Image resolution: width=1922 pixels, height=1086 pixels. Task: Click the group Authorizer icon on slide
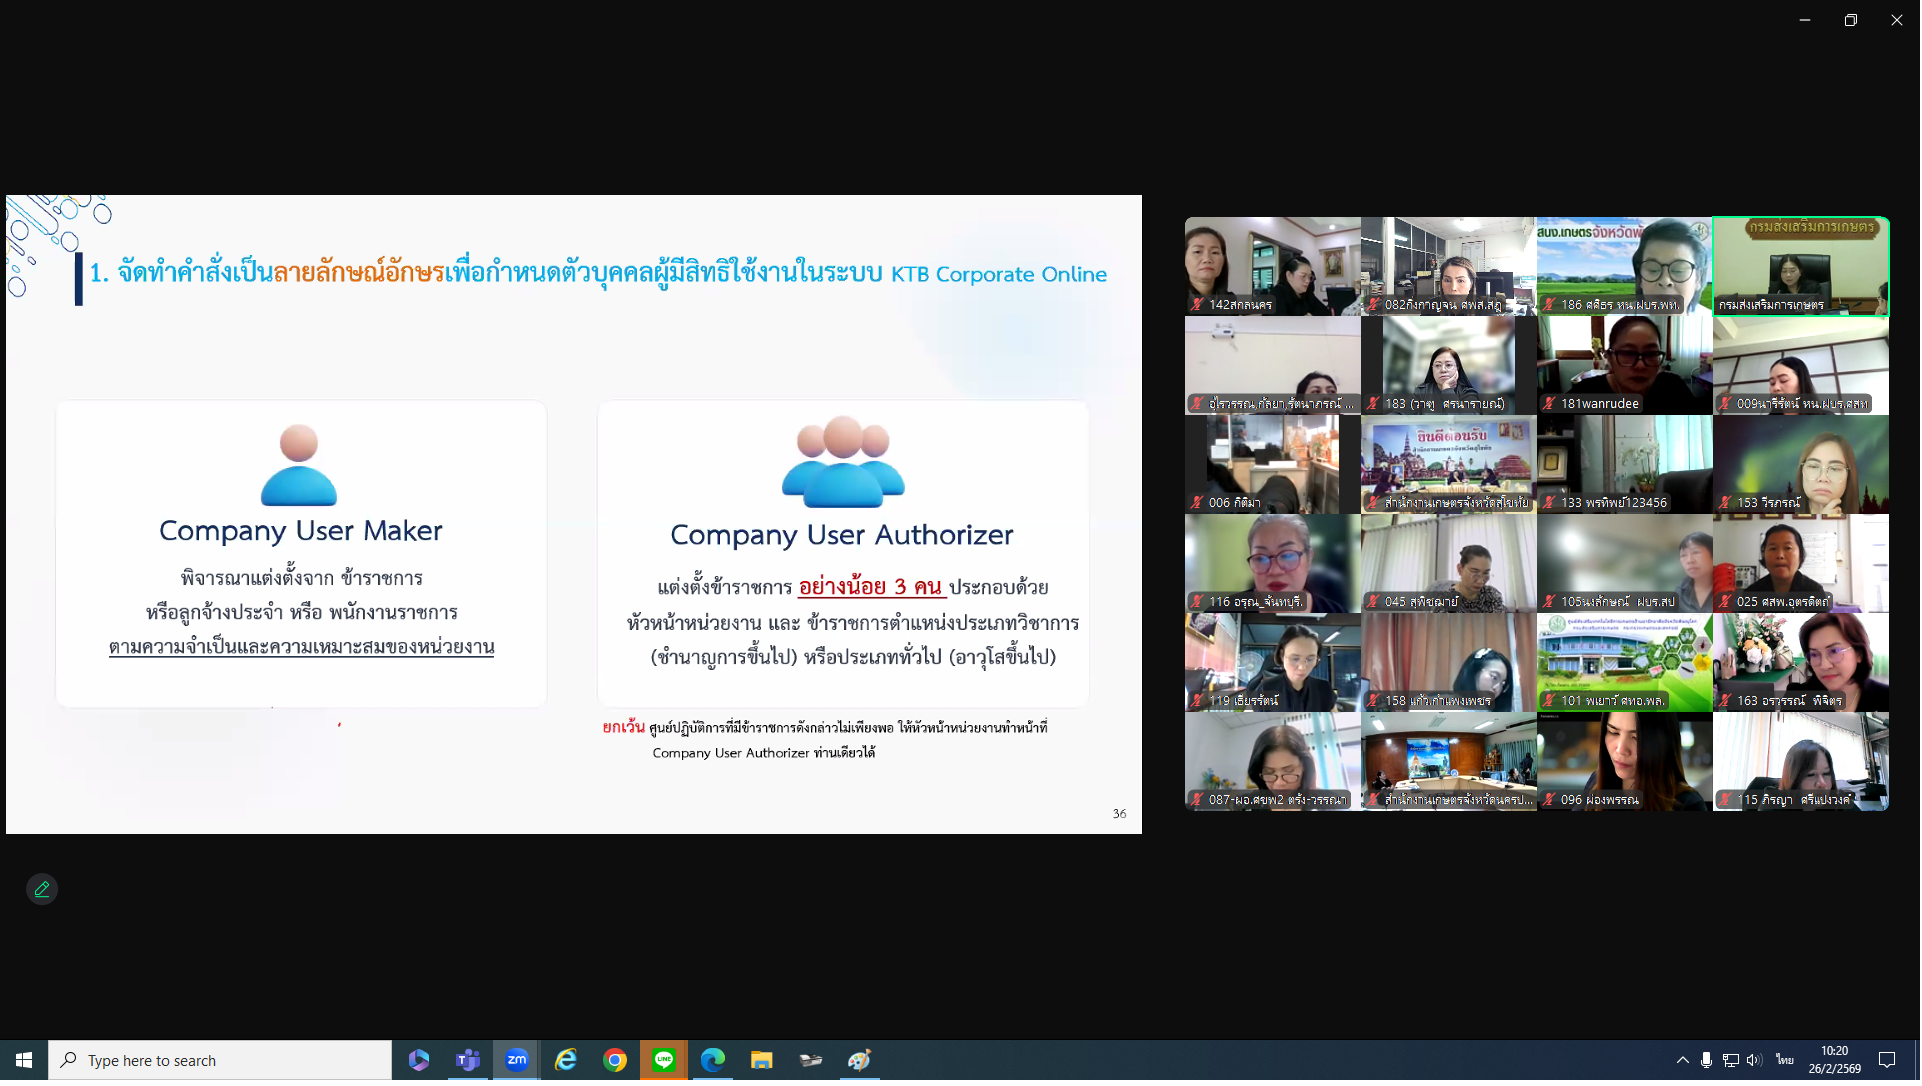click(x=843, y=462)
